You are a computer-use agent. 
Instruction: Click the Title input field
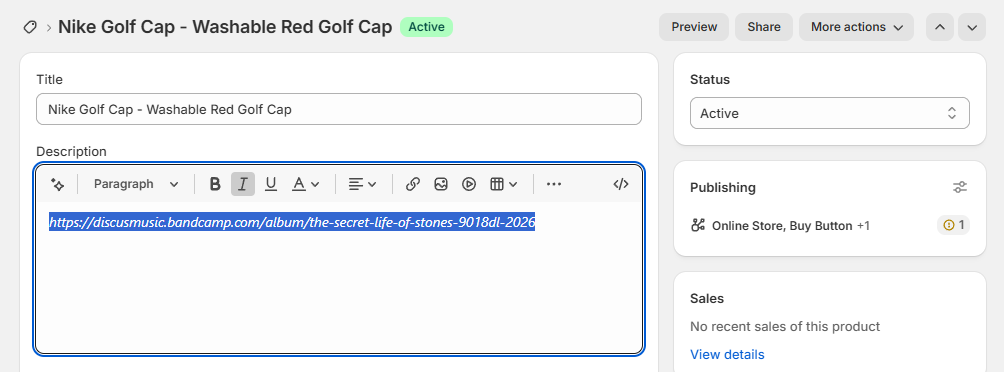point(339,109)
